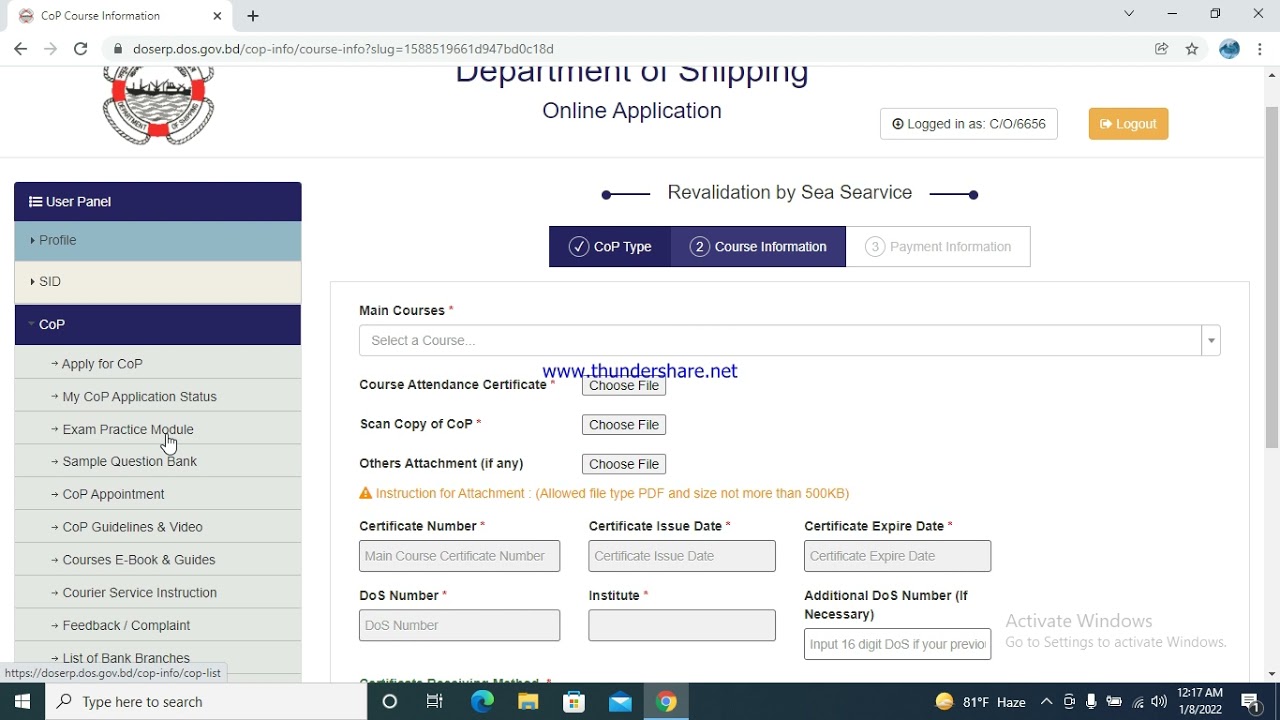
Task: Click the page vertical scrollbar
Action: pyautogui.click(x=1272, y=276)
